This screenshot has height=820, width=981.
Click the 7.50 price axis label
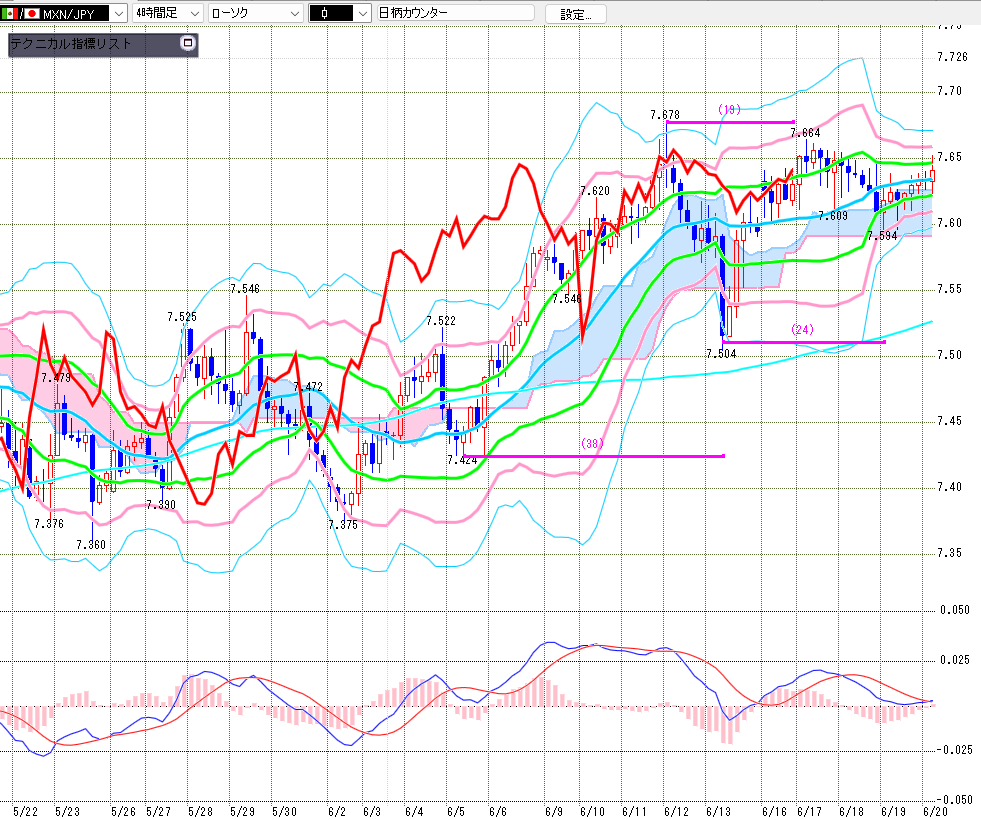click(949, 355)
